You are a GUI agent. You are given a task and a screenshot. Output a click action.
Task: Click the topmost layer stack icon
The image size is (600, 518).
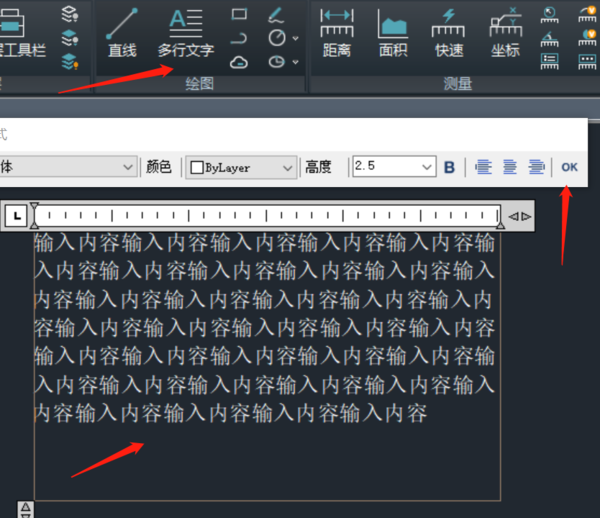[70, 14]
